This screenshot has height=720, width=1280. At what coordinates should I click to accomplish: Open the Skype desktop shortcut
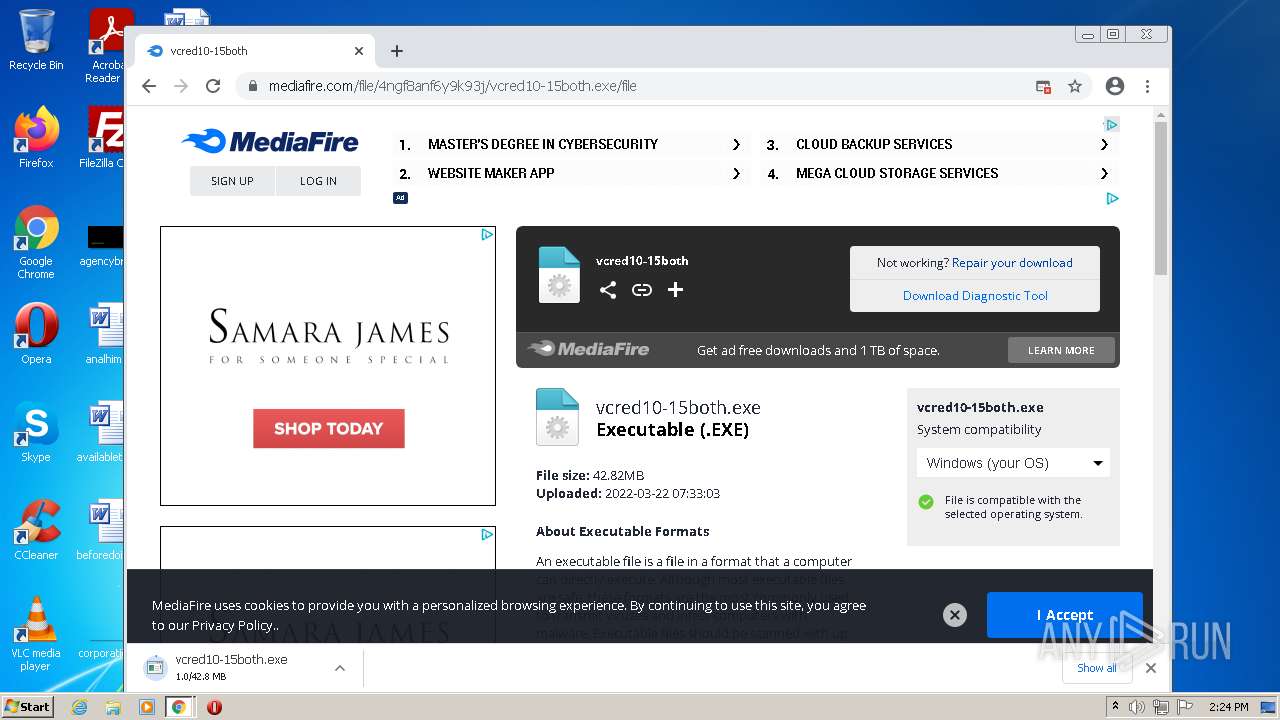(x=36, y=432)
